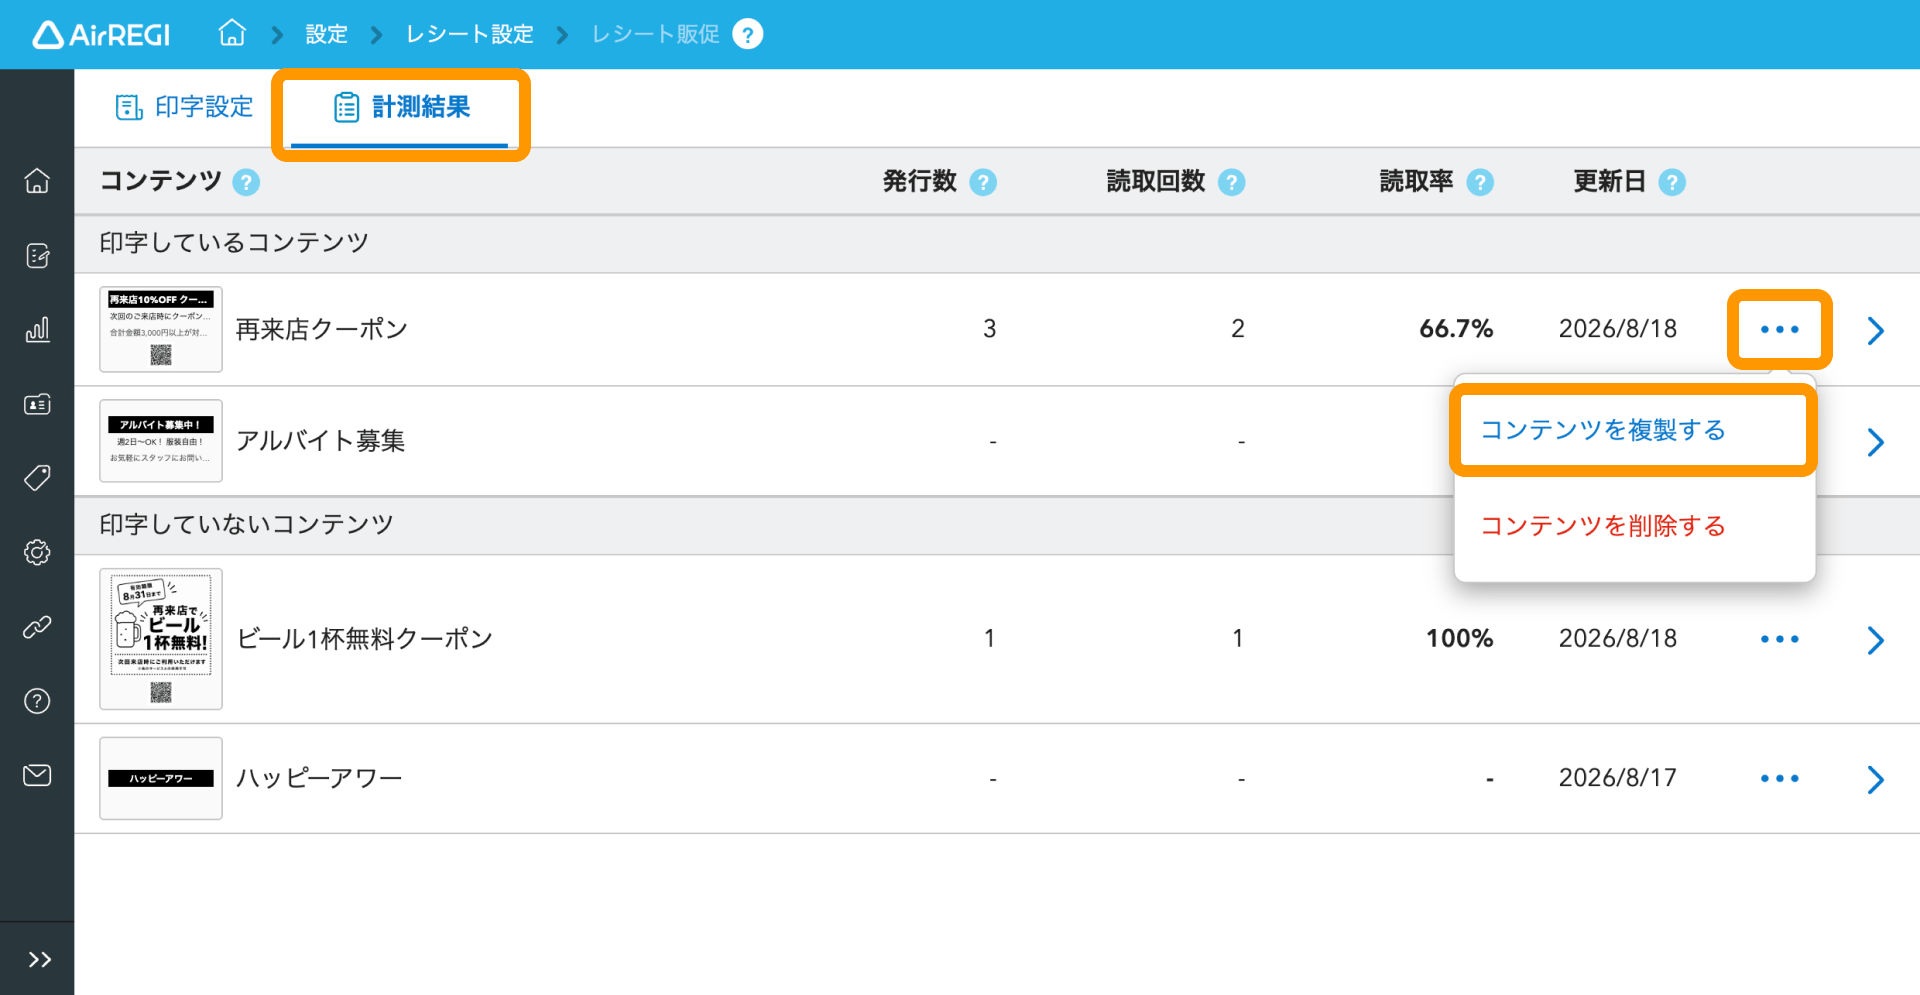Open the sidebar settings gear icon
The width and height of the screenshot is (1920, 995).
[x=37, y=552]
